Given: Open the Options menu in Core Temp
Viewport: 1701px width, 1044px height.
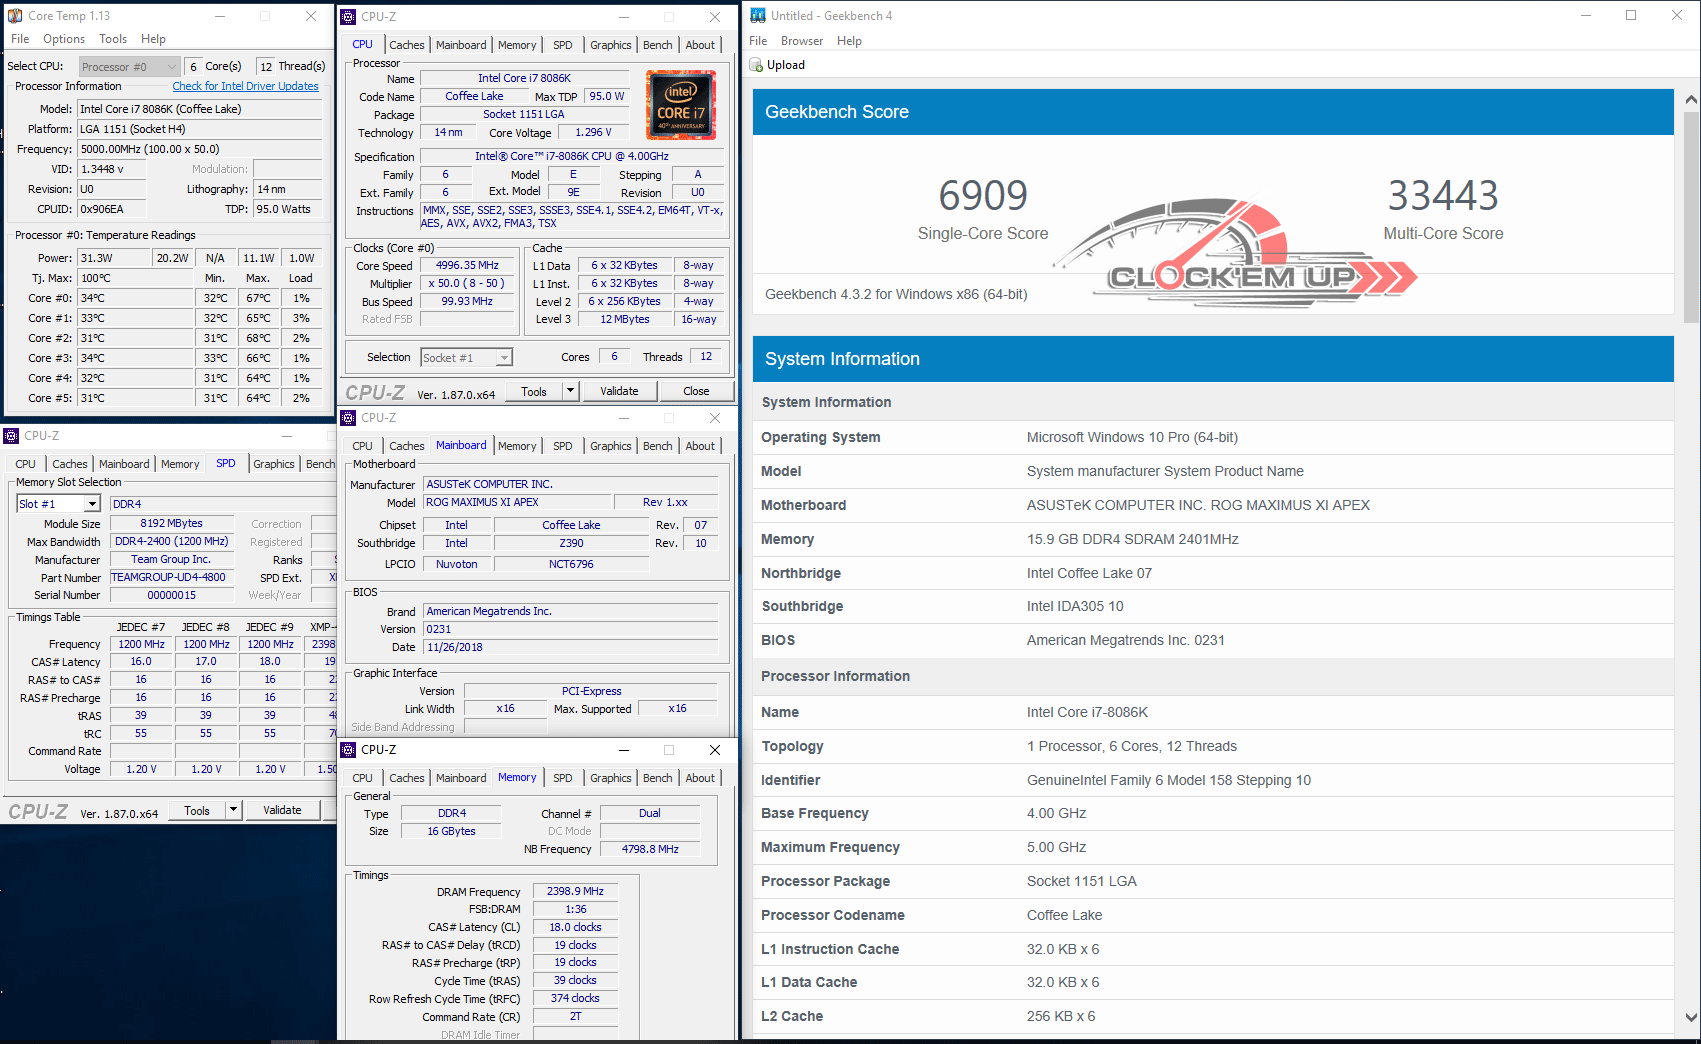Looking at the screenshot, I should click(x=64, y=39).
